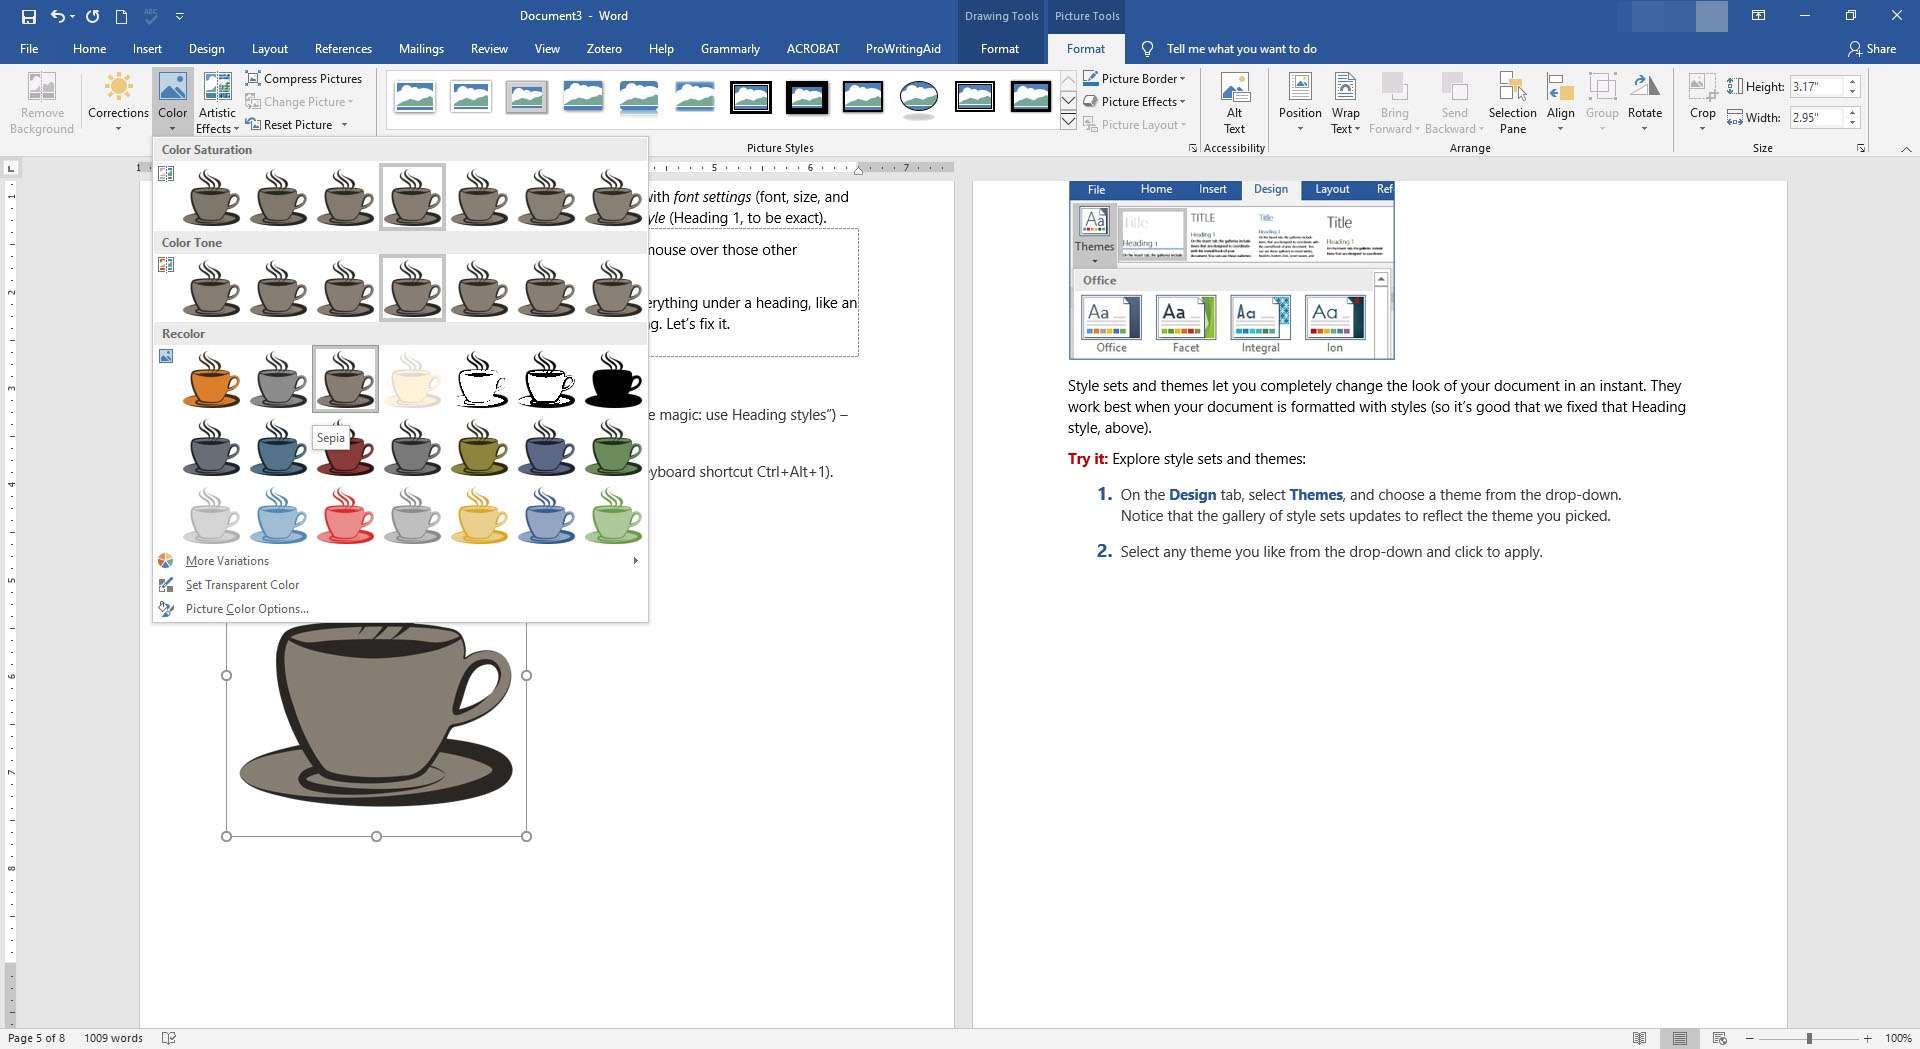Apply the first simple frame picture style
1920x1049 pixels.
[414, 97]
